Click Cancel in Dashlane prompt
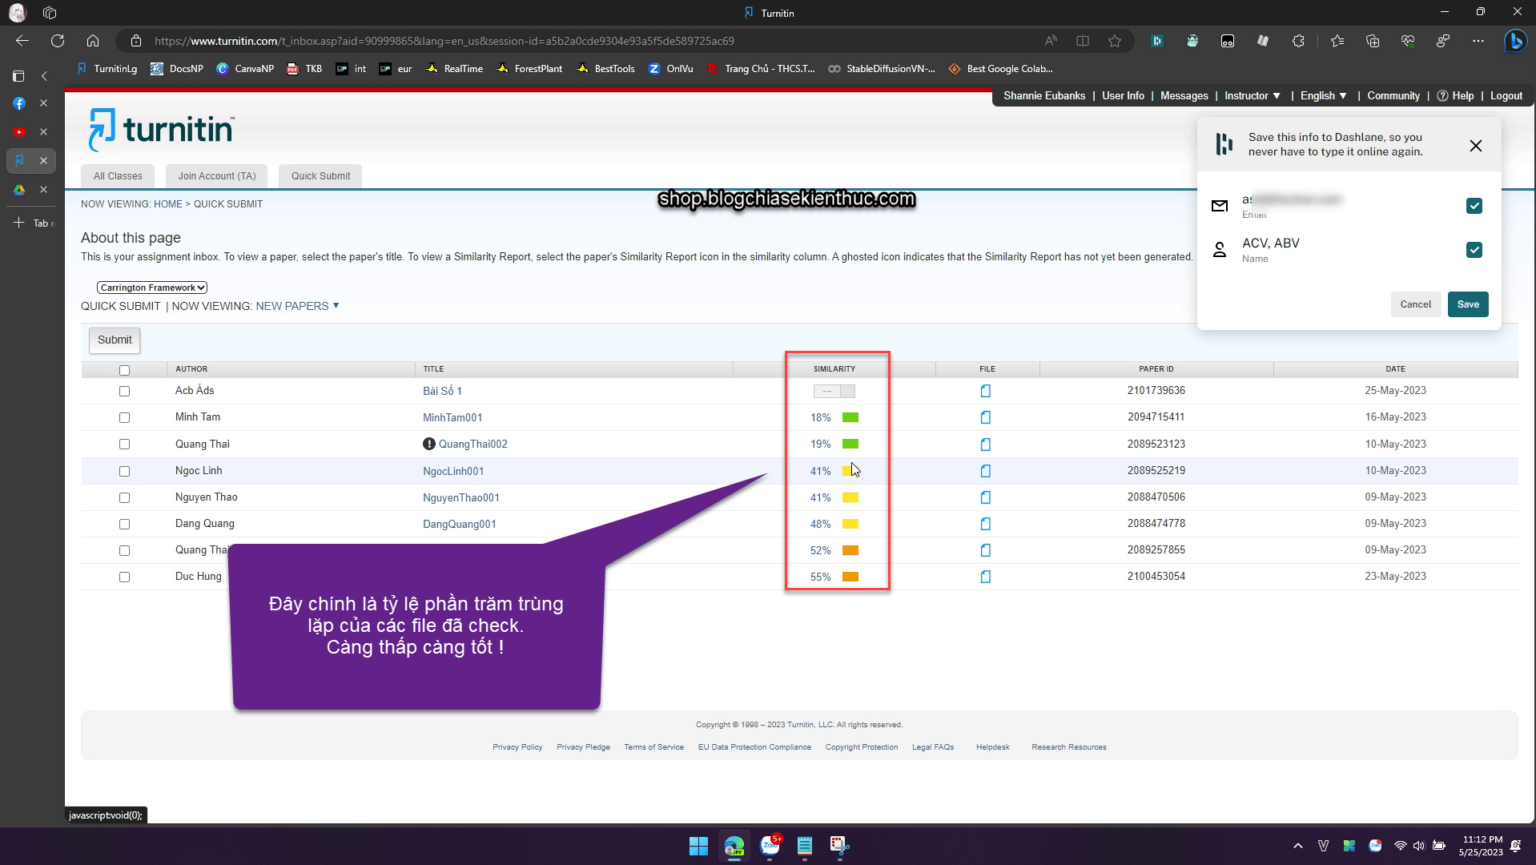 click(1415, 304)
